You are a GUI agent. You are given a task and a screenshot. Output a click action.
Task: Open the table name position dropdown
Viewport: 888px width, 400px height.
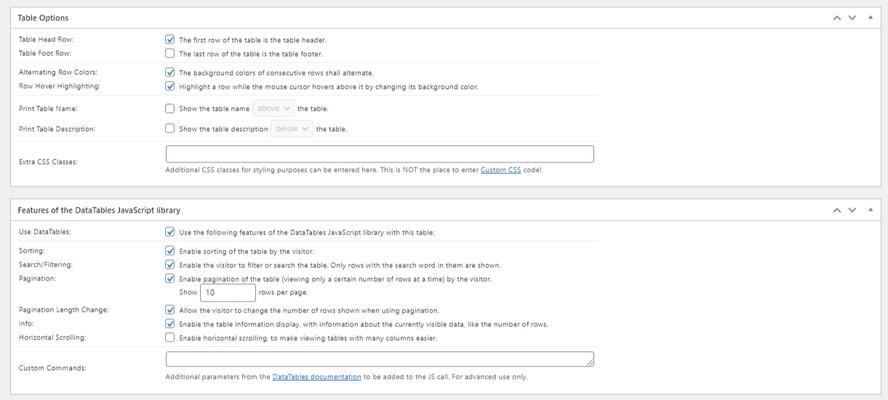(273, 108)
